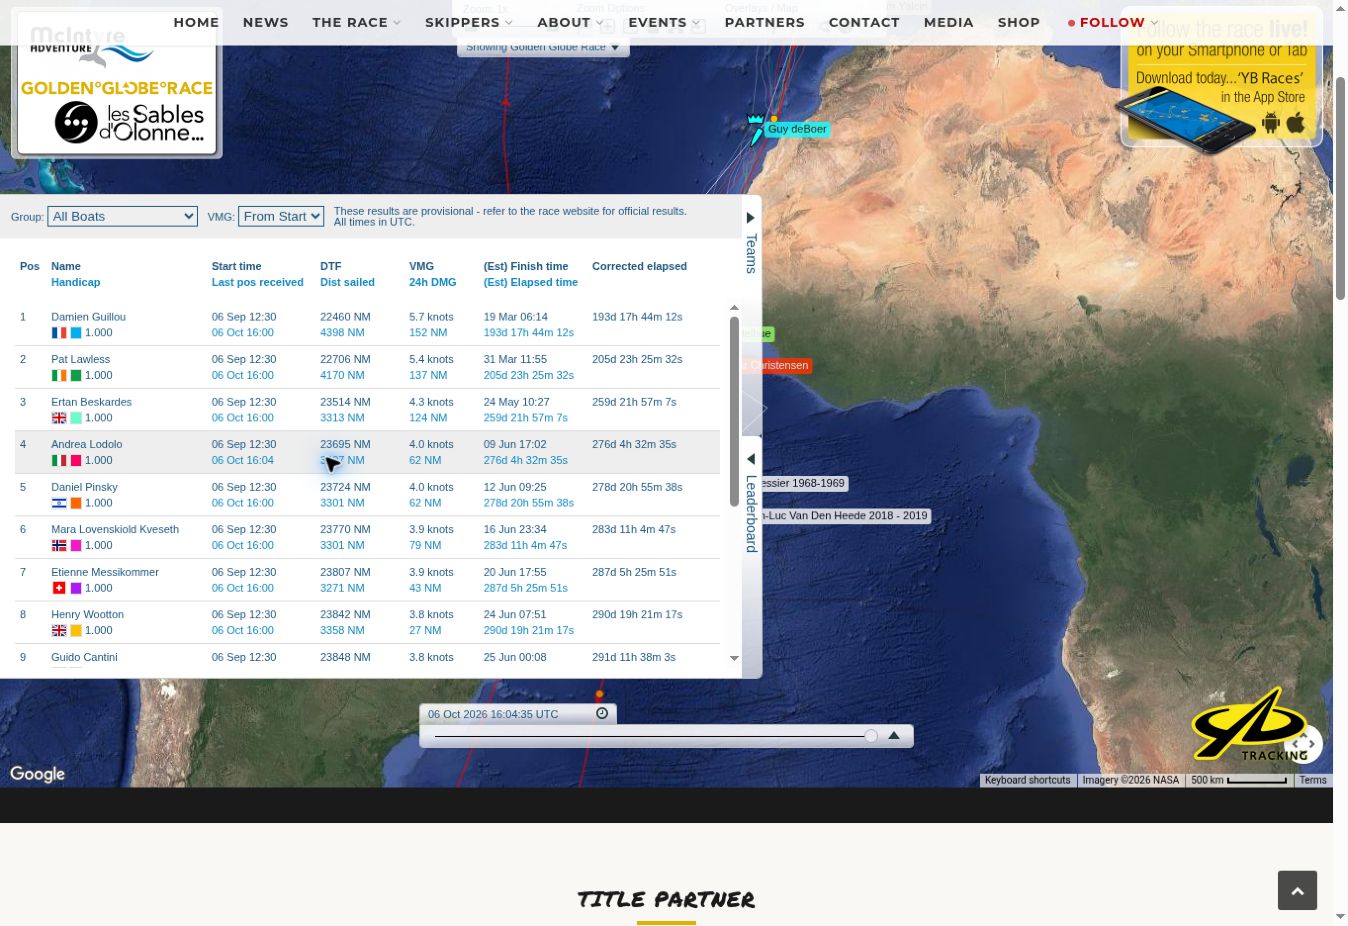Click the scroll-to-top arrow button
Image resolution: width=1348 pixels, height=926 pixels.
pos(1297,890)
